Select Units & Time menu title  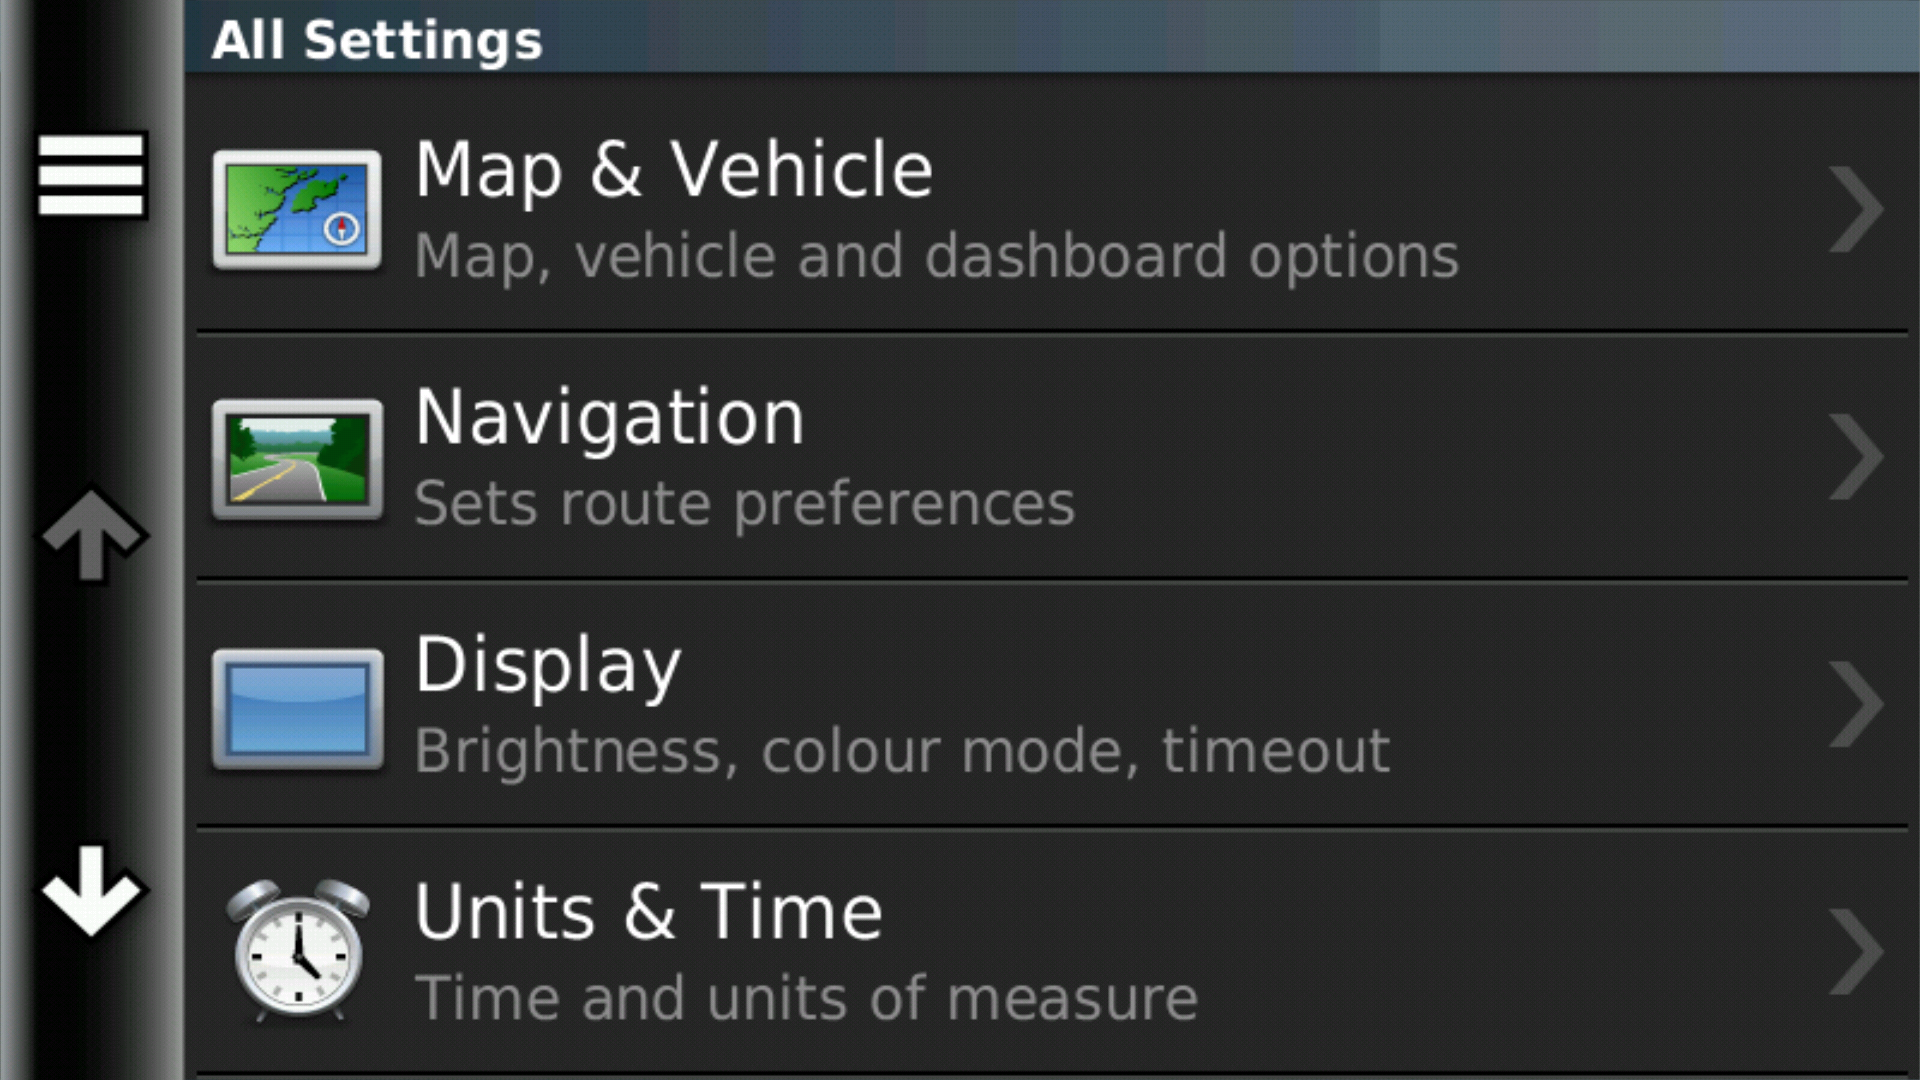tap(649, 912)
